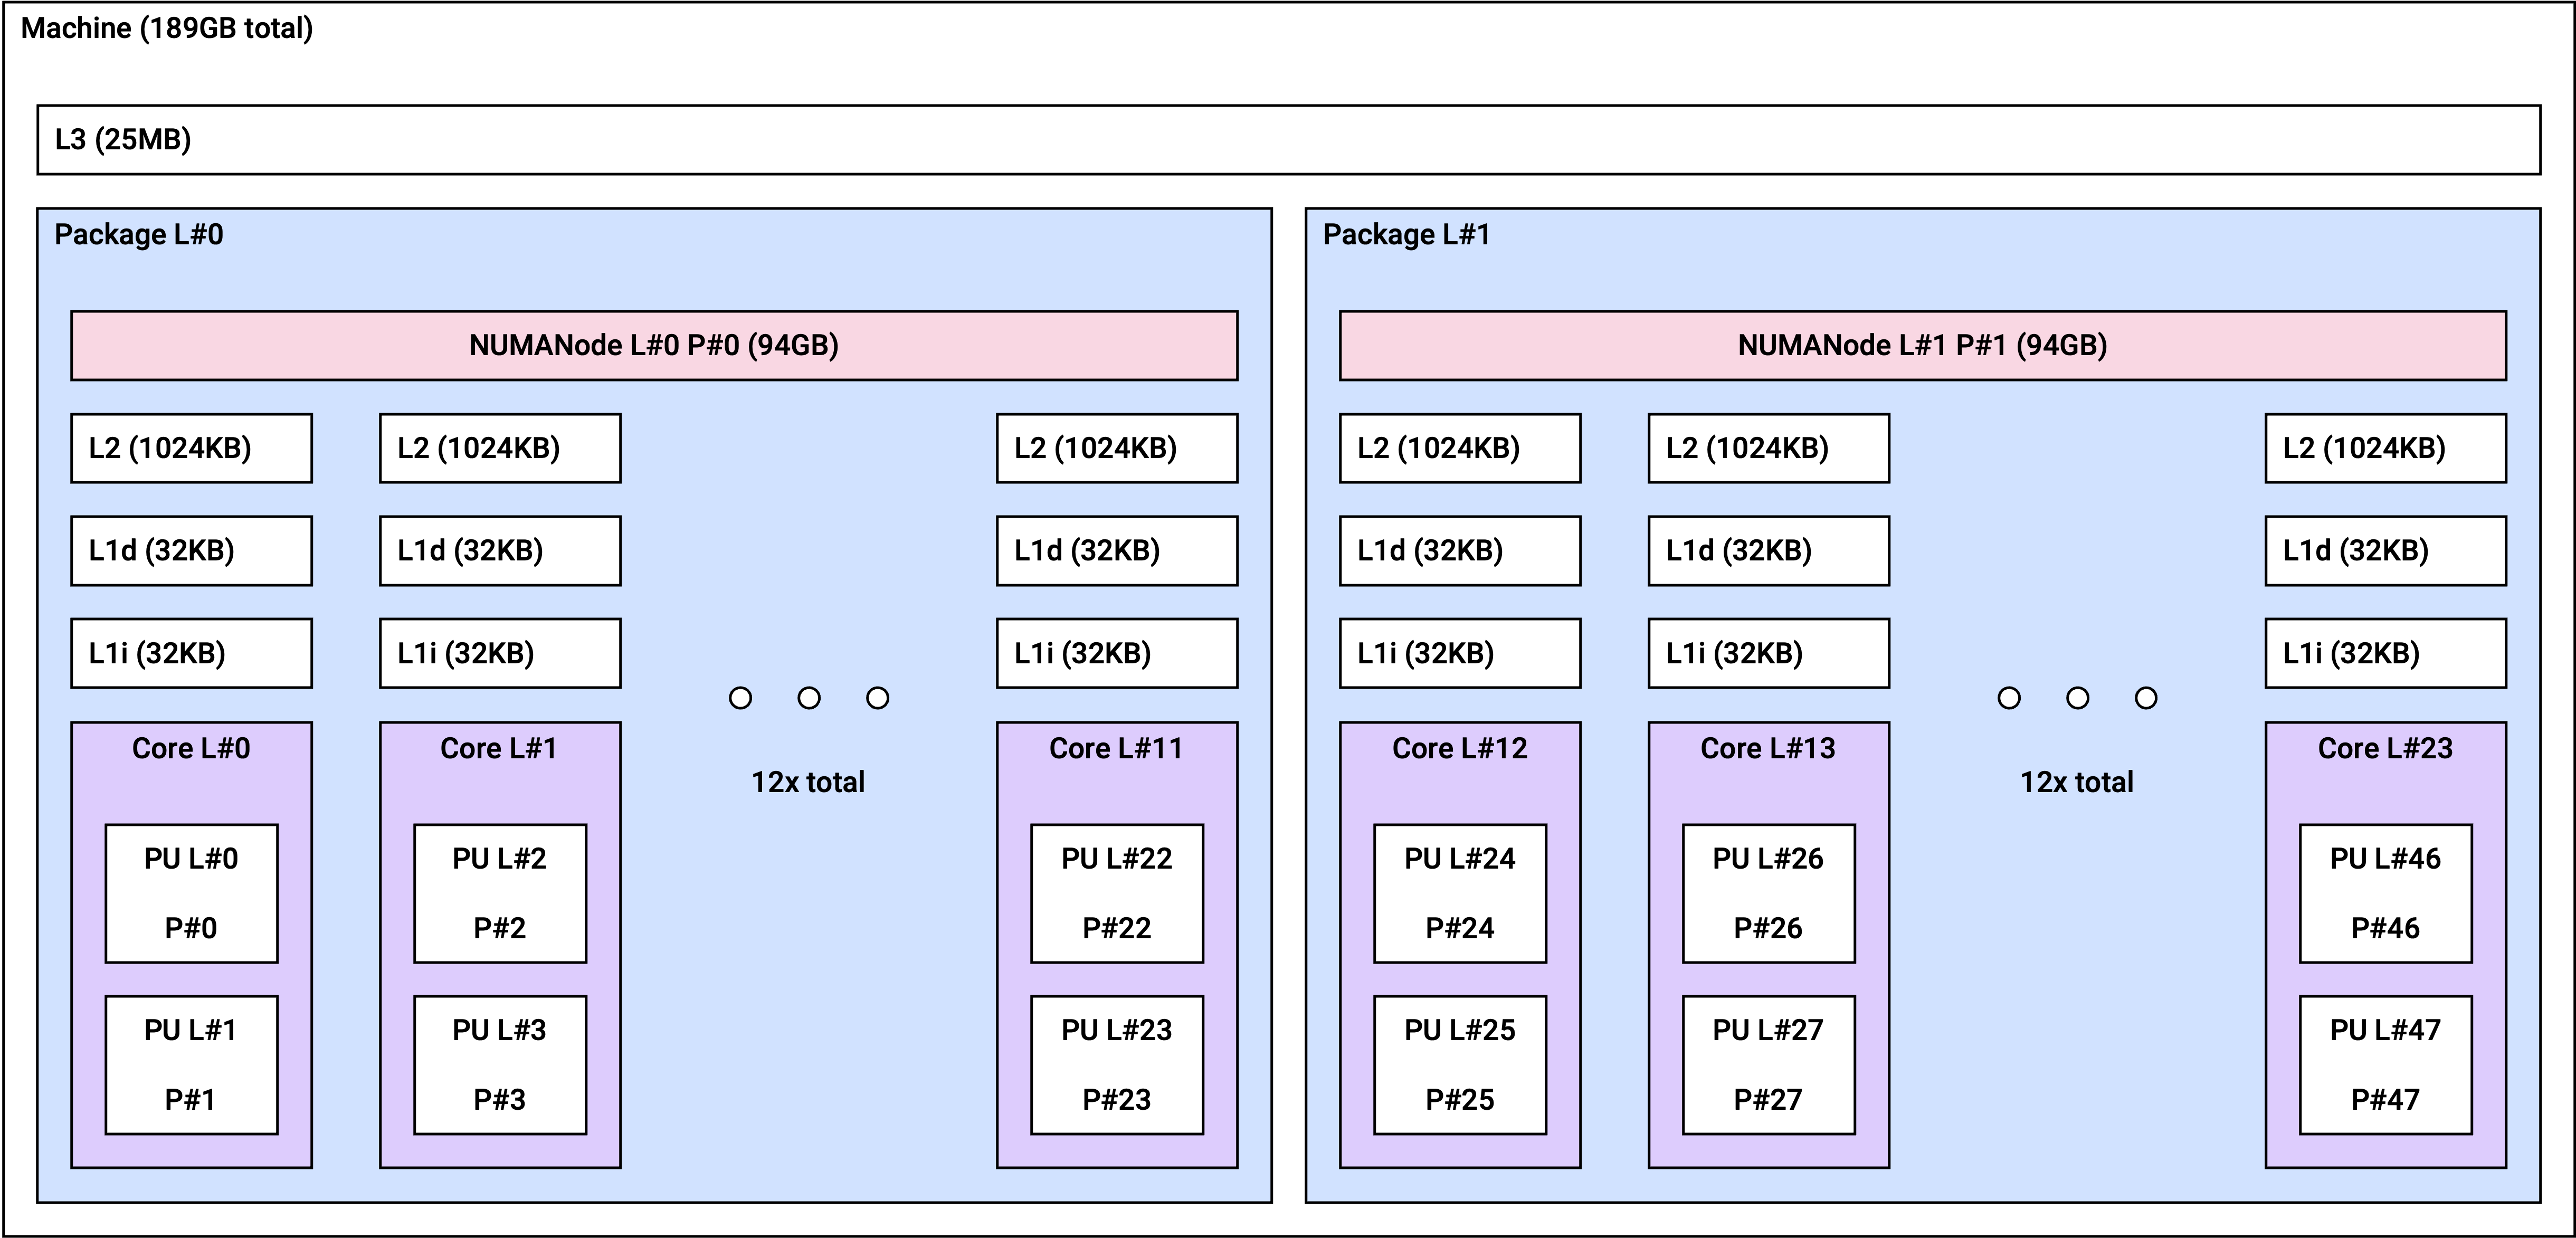The width and height of the screenshot is (2576, 1238).
Task: Click the Core L#12 title
Action: click(1460, 748)
